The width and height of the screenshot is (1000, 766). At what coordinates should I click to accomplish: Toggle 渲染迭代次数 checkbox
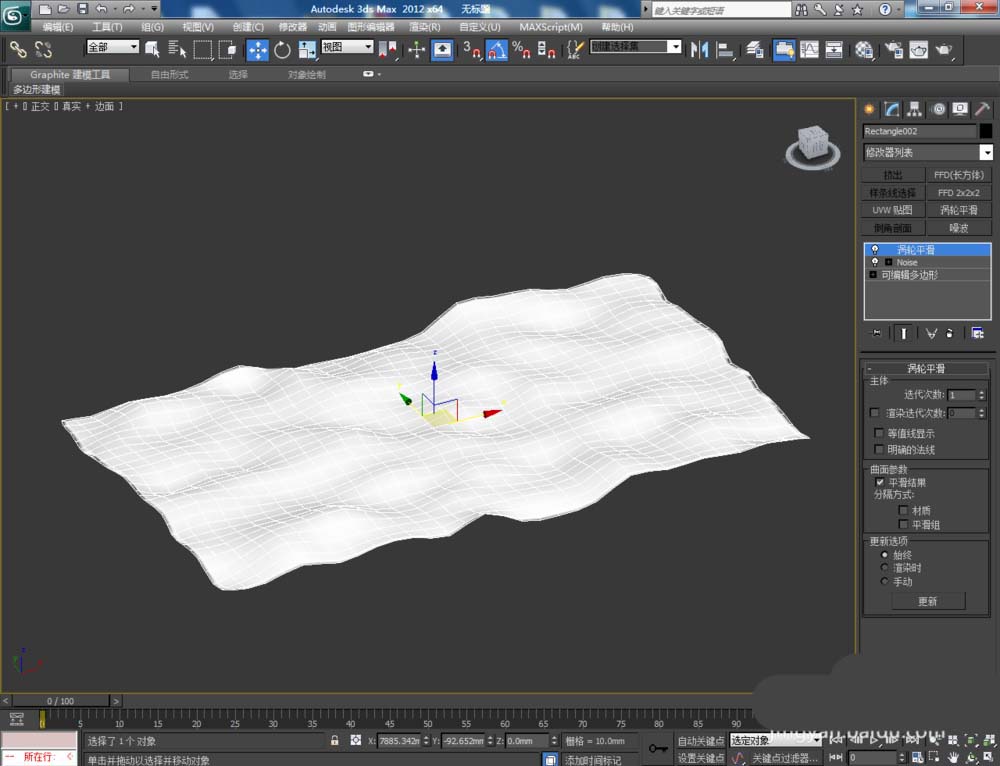[x=874, y=413]
